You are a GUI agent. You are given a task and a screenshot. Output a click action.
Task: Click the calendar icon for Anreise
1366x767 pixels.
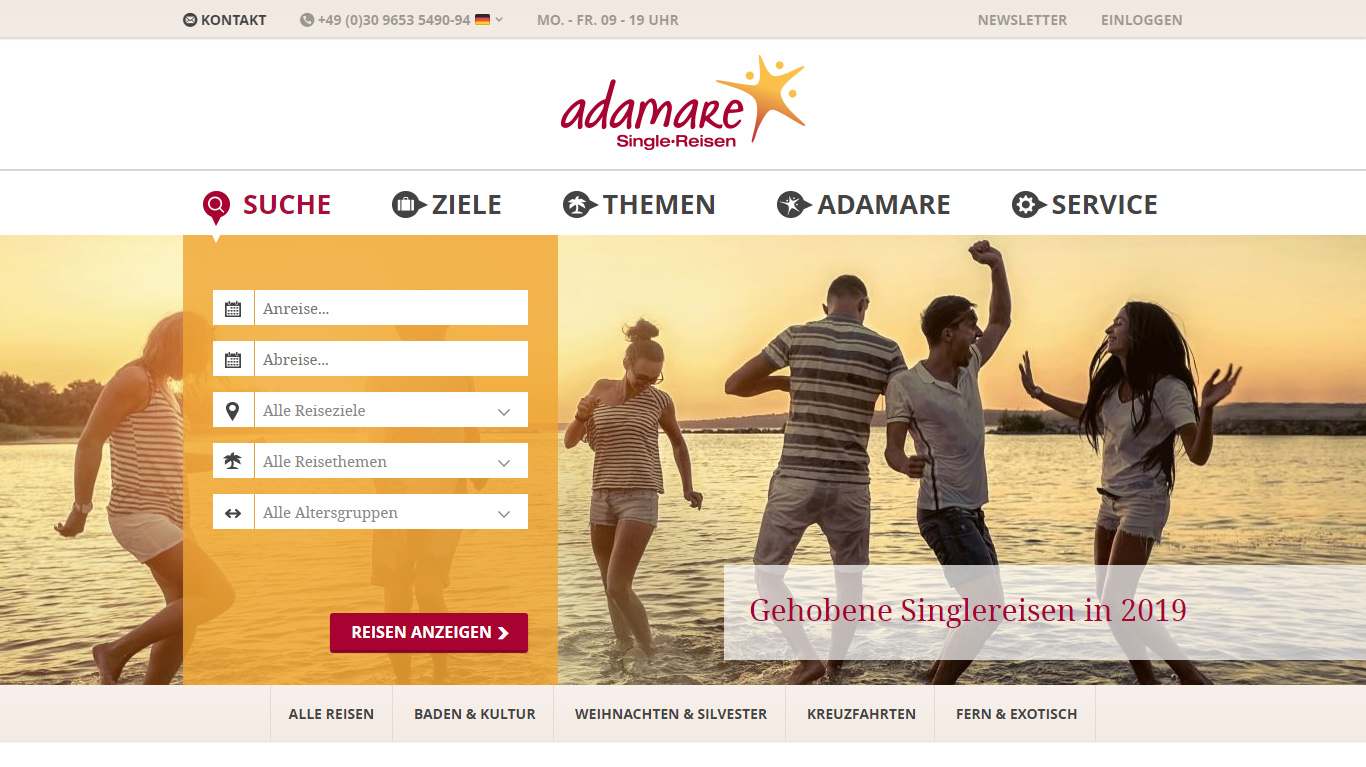[233, 308]
